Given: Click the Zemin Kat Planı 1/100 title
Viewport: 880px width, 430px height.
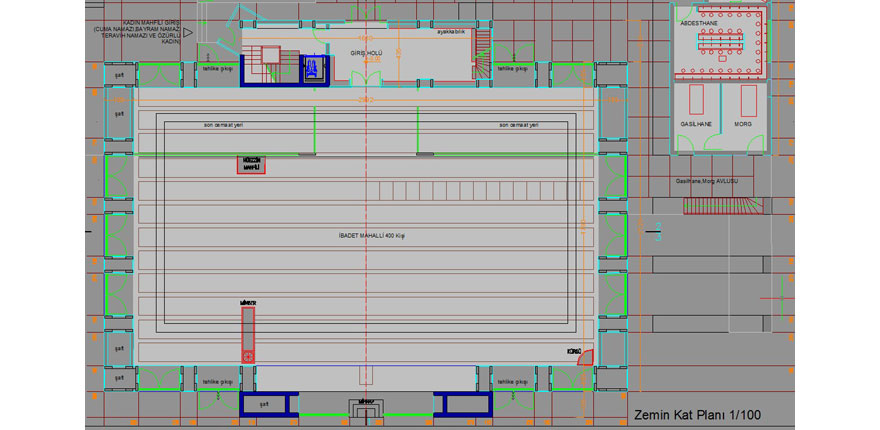Looking at the screenshot, I should pyautogui.click(x=697, y=415).
